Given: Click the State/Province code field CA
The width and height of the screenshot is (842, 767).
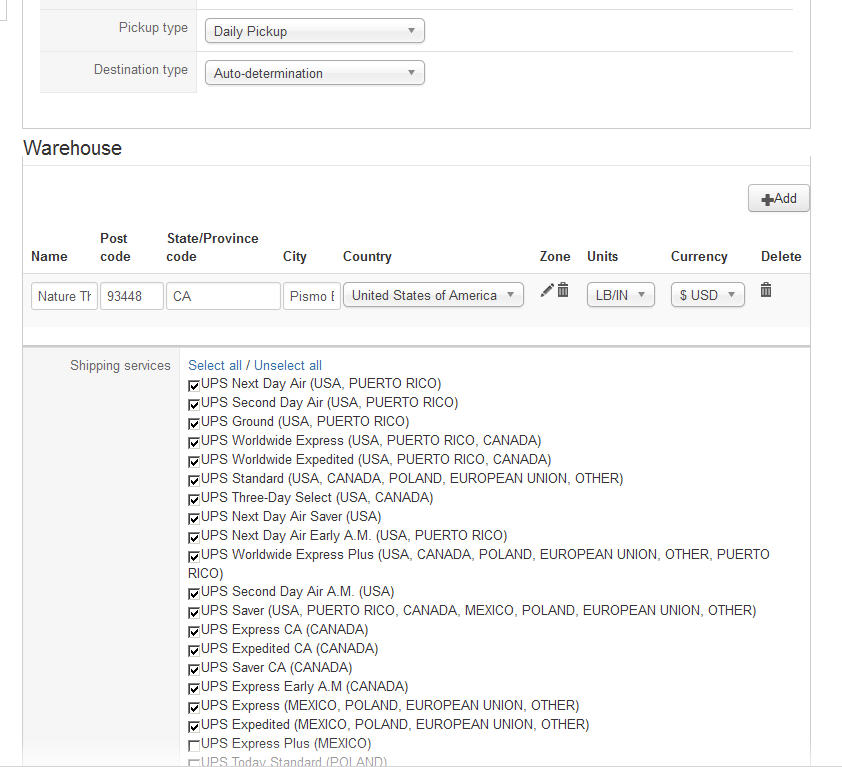Looking at the screenshot, I should [223, 296].
